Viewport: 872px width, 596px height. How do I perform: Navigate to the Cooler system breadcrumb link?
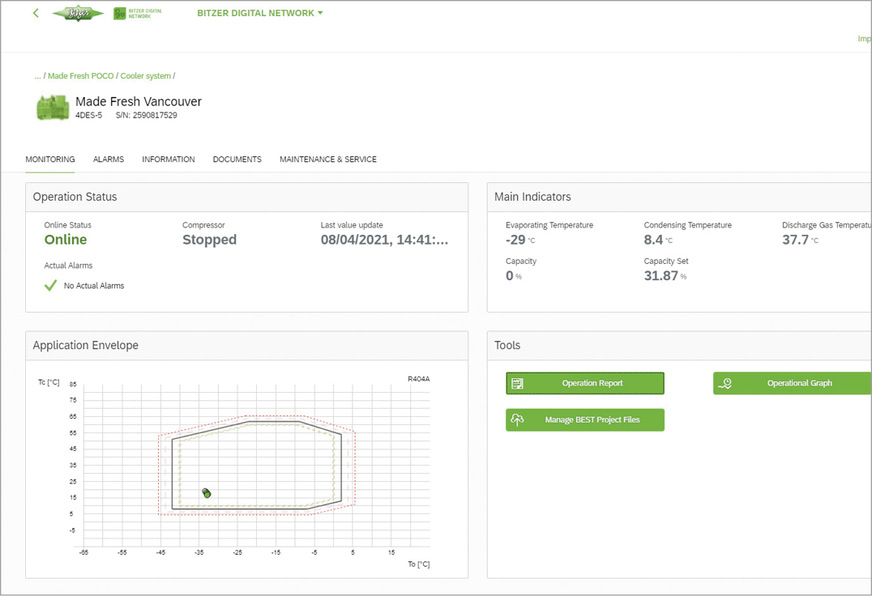coord(145,76)
